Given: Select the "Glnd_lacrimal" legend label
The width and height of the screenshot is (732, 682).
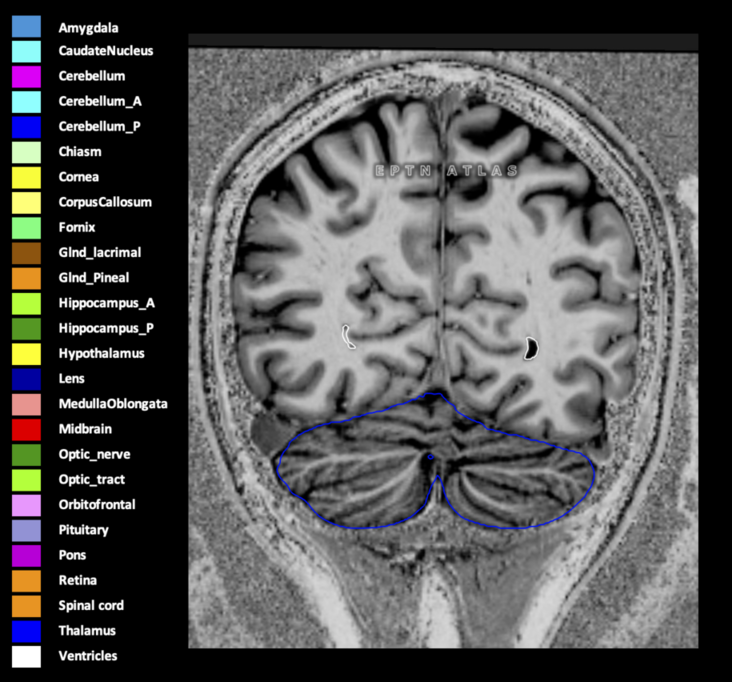Looking at the screenshot, I should pyautogui.click(x=100, y=253).
